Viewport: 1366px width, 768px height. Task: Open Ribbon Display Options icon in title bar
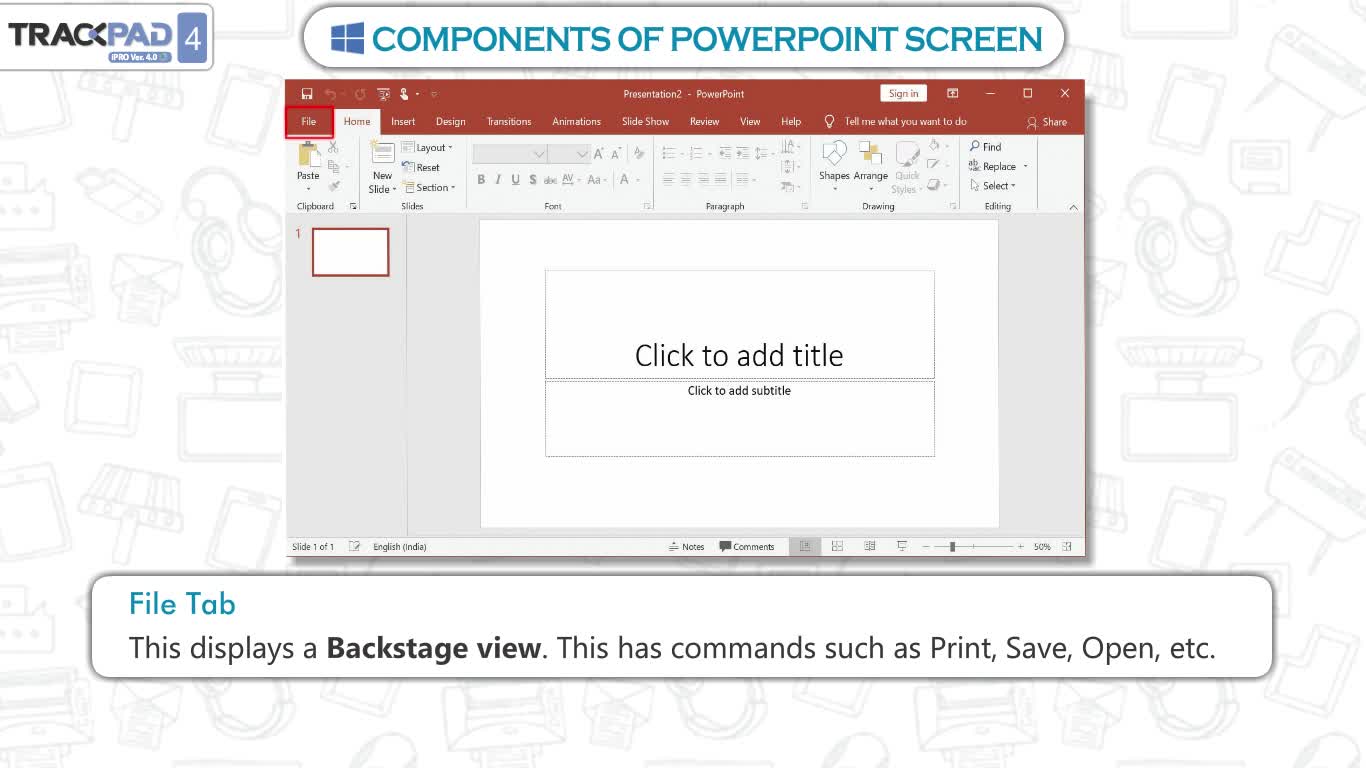pyautogui.click(x=953, y=93)
